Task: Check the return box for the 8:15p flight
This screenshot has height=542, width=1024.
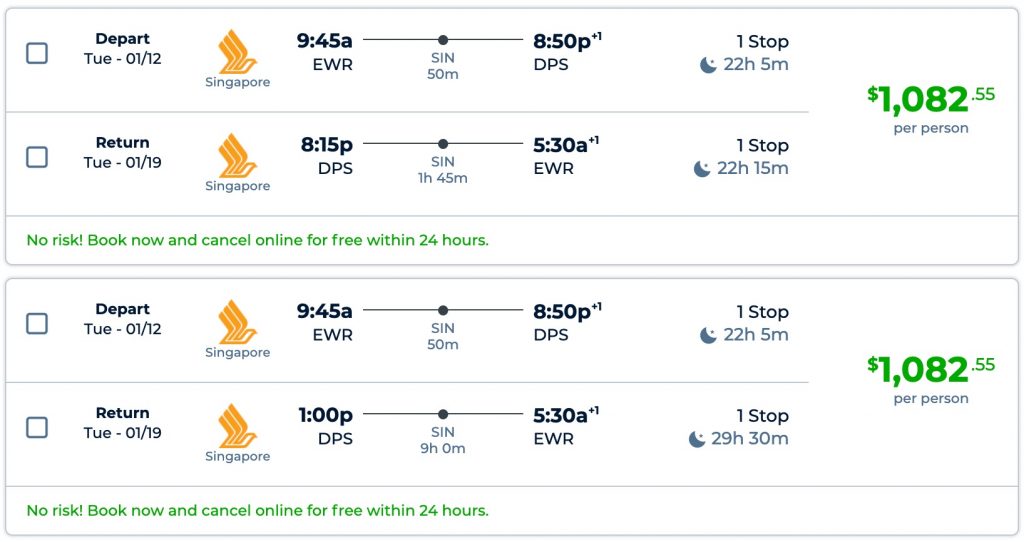Action: tap(37, 157)
